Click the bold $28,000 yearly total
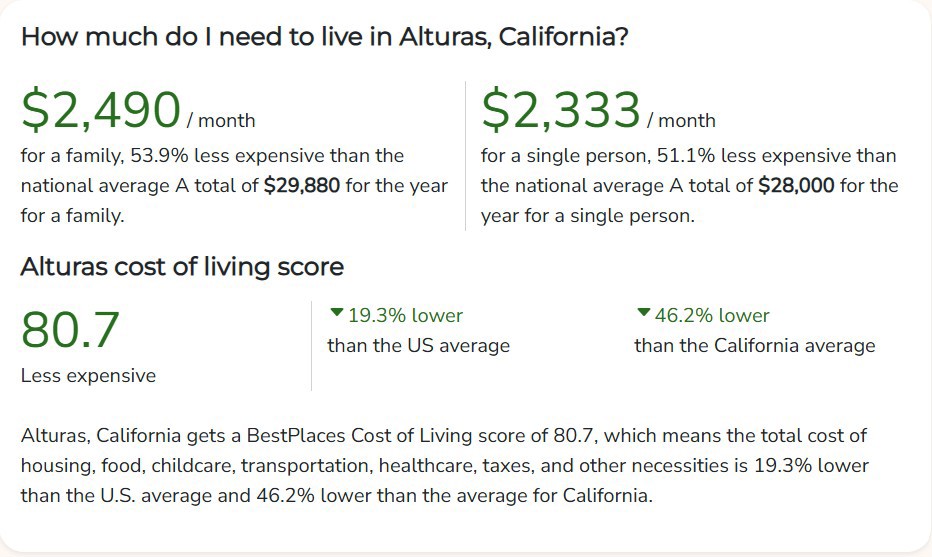This screenshot has width=932, height=557. [x=796, y=186]
